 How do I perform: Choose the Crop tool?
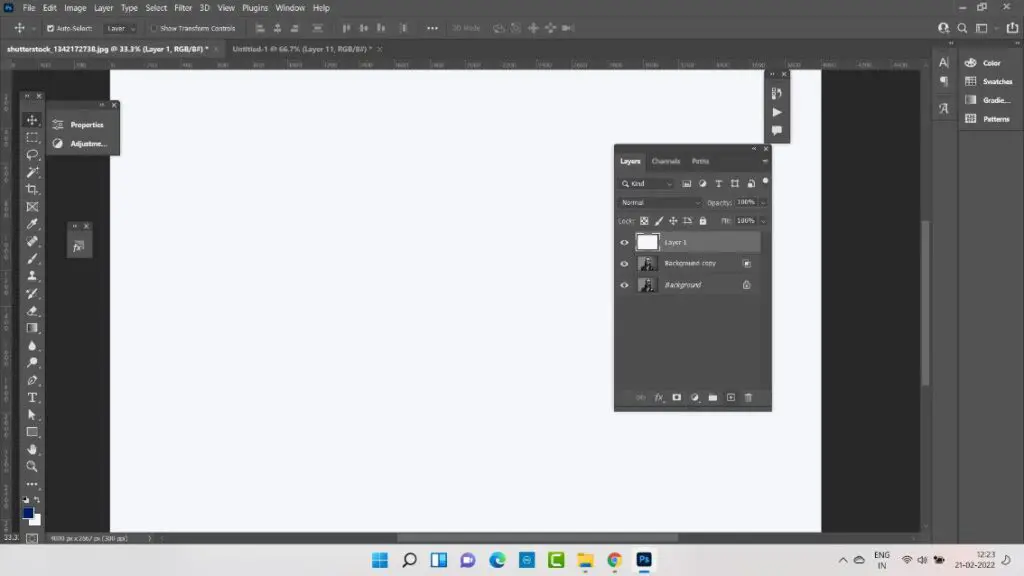pyautogui.click(x=32, y=189)
